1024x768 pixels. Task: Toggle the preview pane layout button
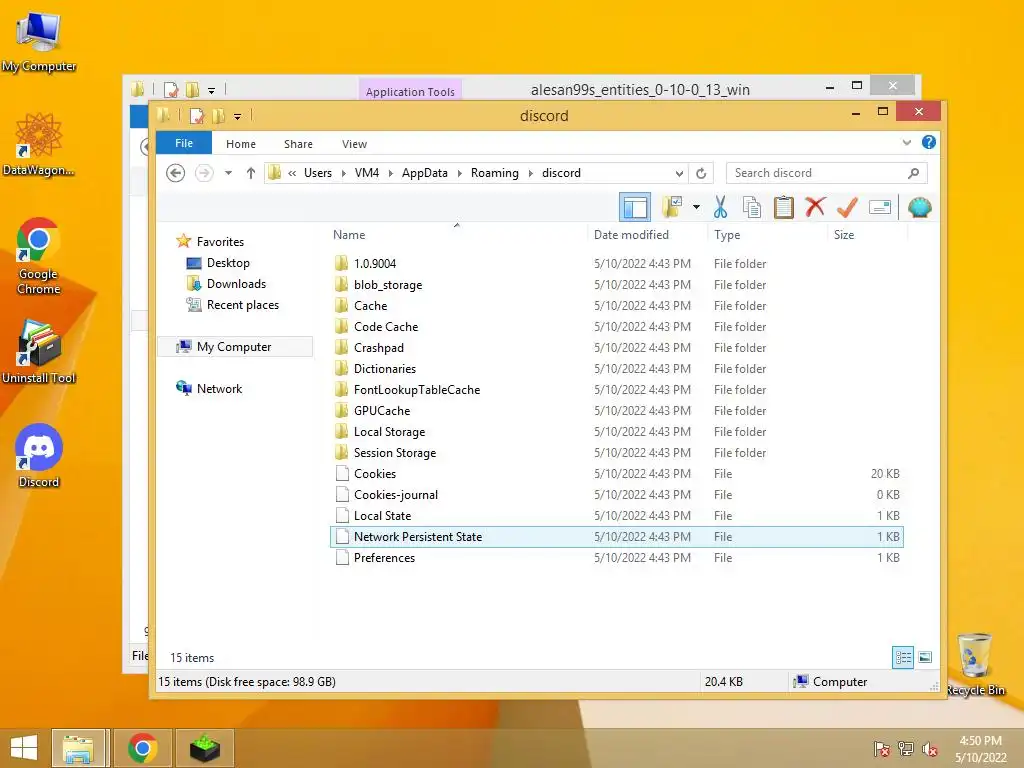tap(635, 208)
